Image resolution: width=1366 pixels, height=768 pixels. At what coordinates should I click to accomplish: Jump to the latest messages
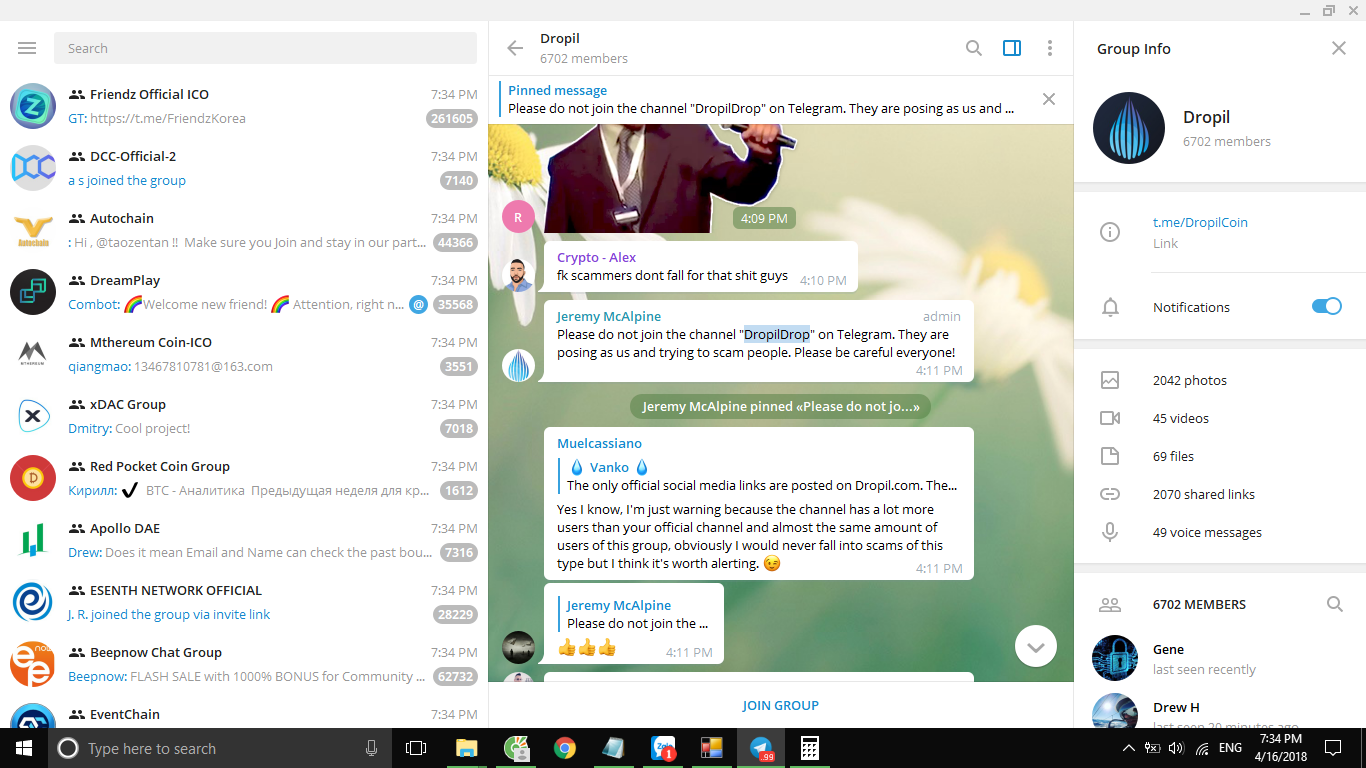coord(1035,647)
